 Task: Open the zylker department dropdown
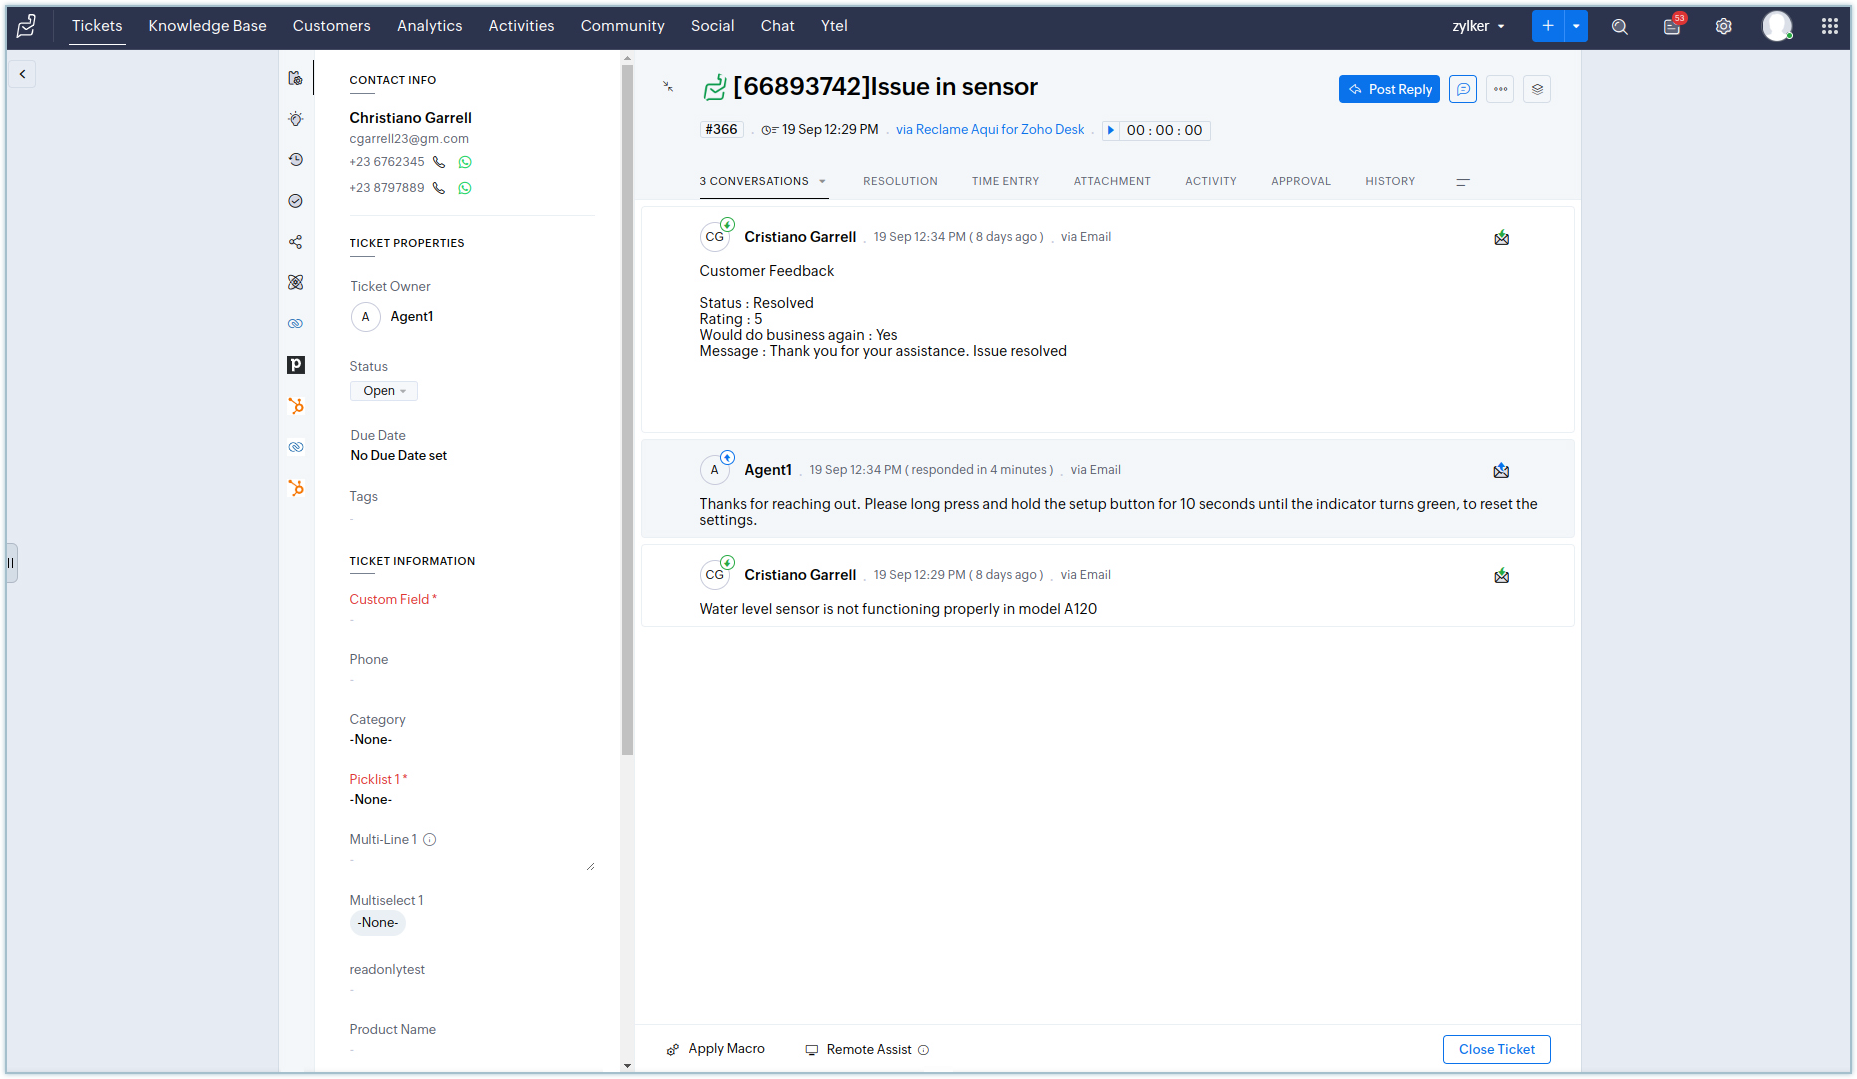coord(1478,26)
